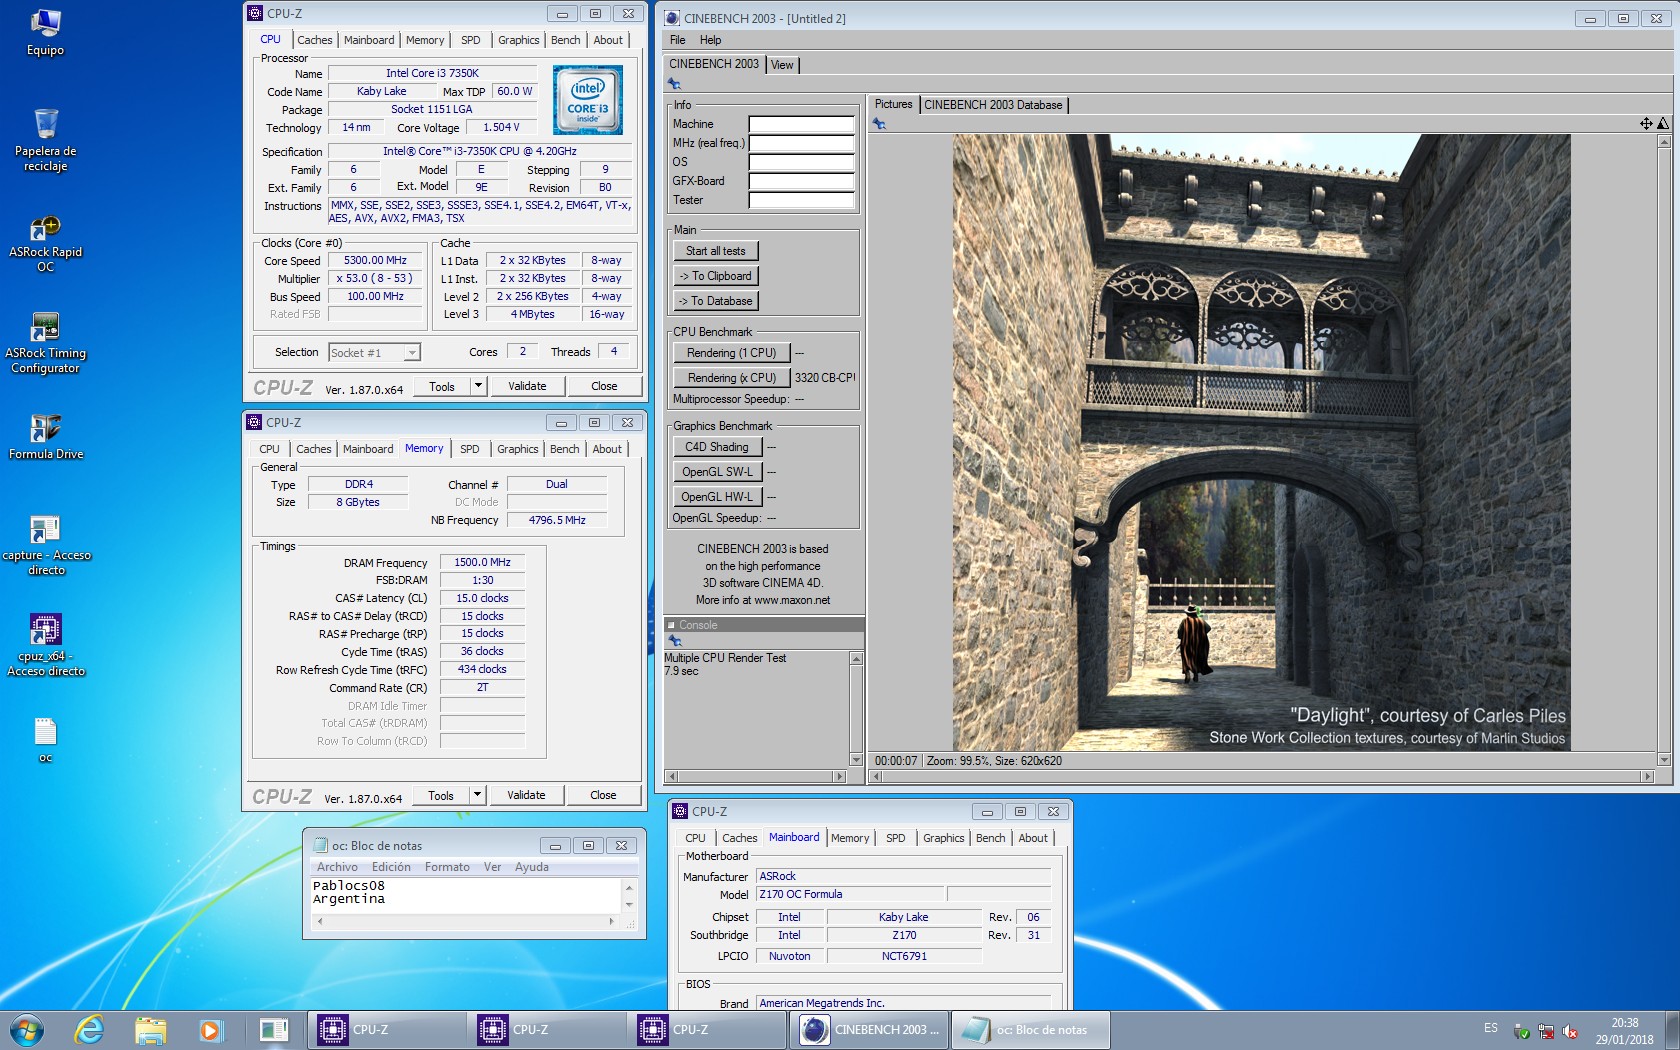Click the volume muted tray icon
Image resolution: width=1680 pixels, height=1050 pixels.
pyautogui.click(x=1570, y=1031)
